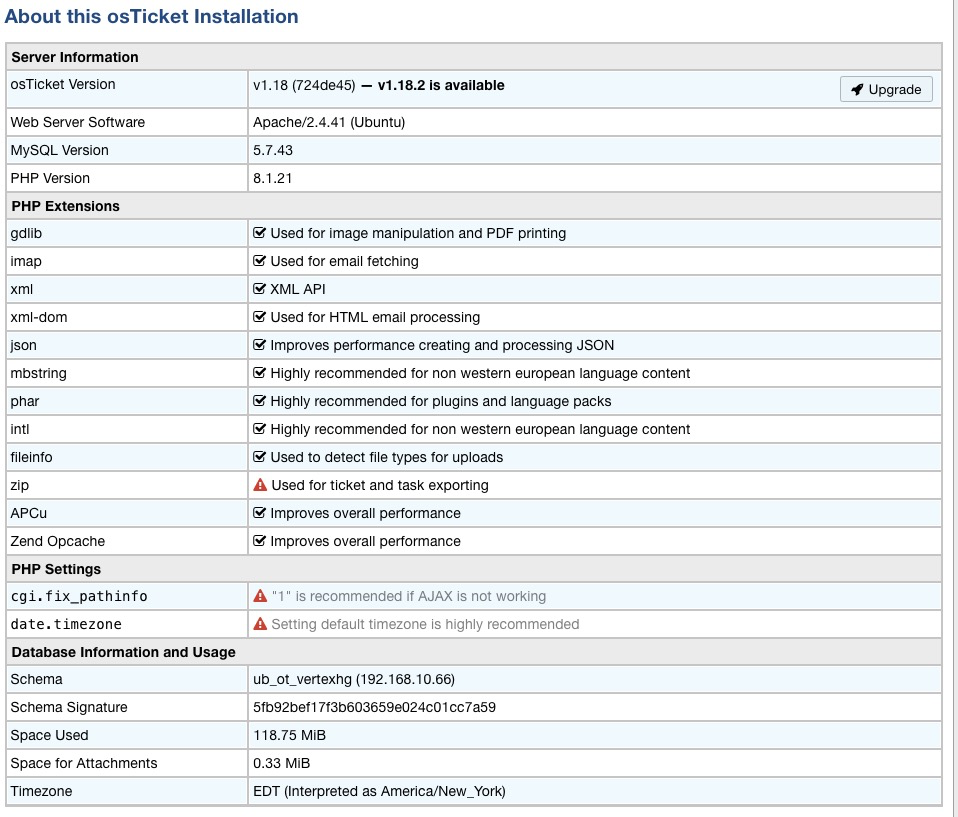Click the 'phar' extension name
This screenshot has height=817, width=958.
click(25, 401)
